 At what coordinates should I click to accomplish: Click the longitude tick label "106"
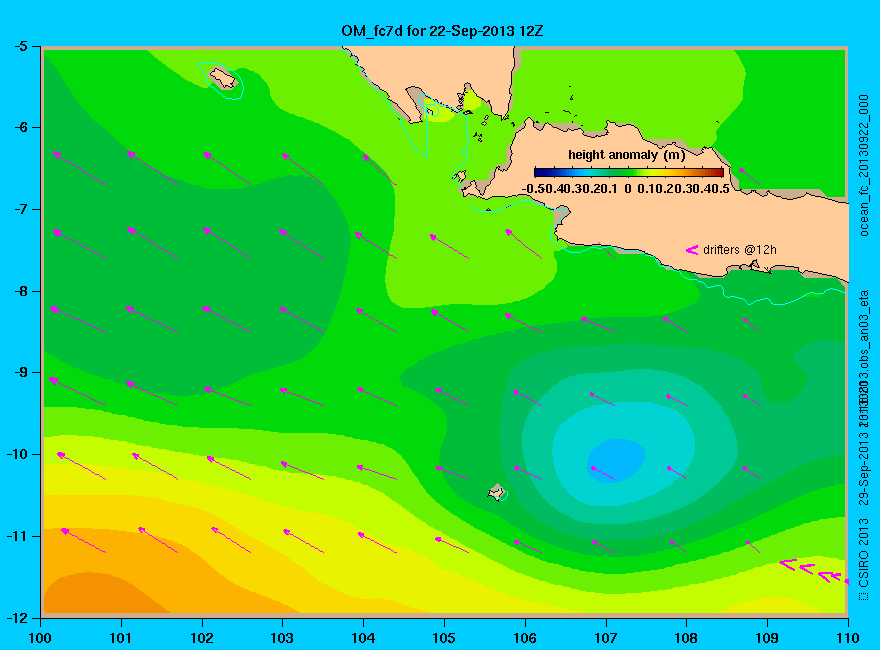click(525, 638)
